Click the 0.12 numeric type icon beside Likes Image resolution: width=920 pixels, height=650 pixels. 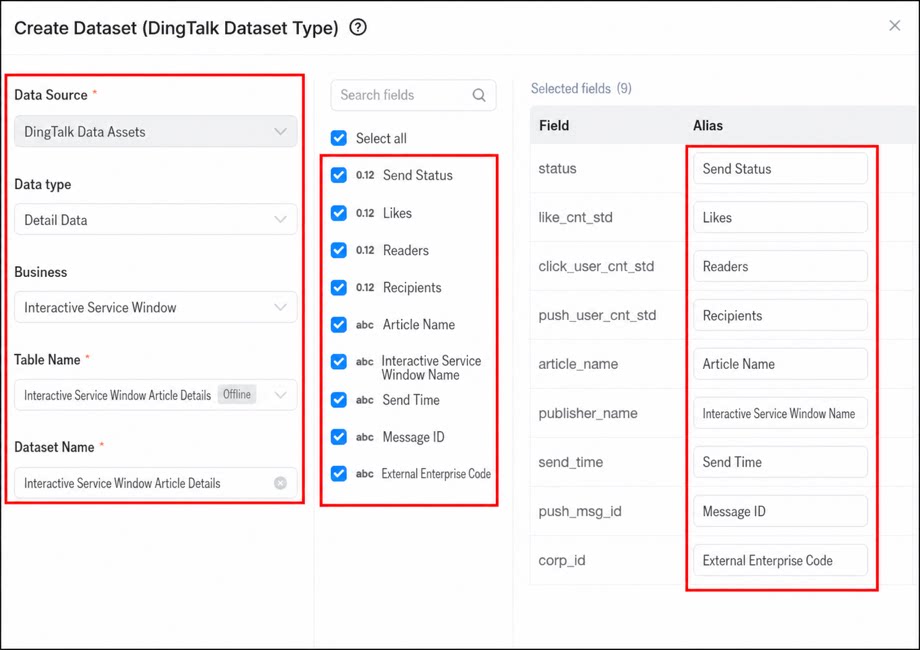coord(365,213)
